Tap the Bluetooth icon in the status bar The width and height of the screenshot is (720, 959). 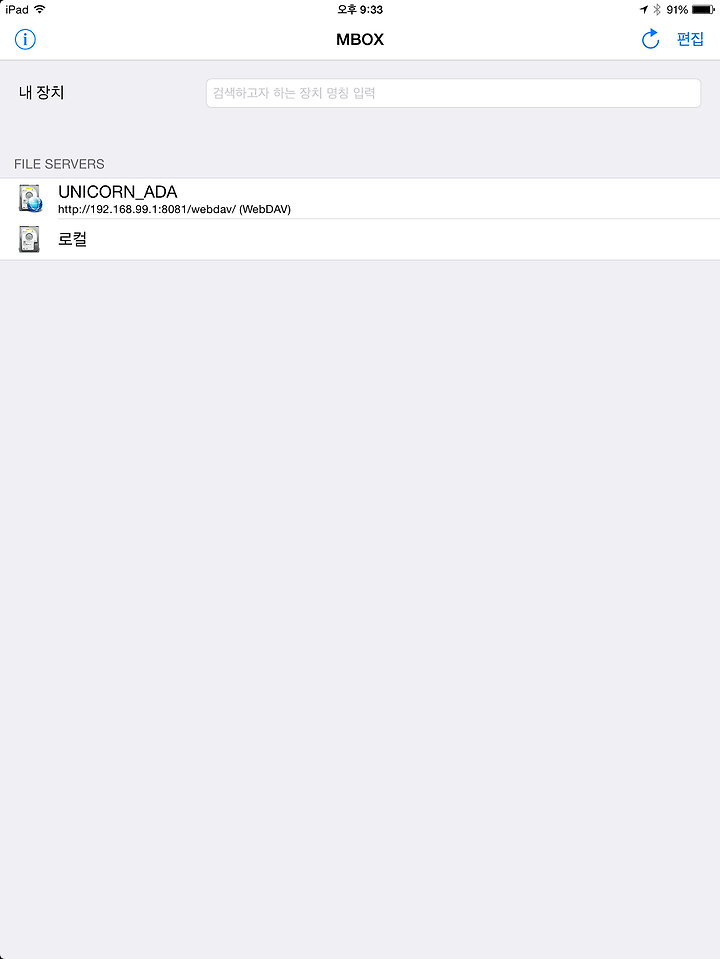point(657,9)
